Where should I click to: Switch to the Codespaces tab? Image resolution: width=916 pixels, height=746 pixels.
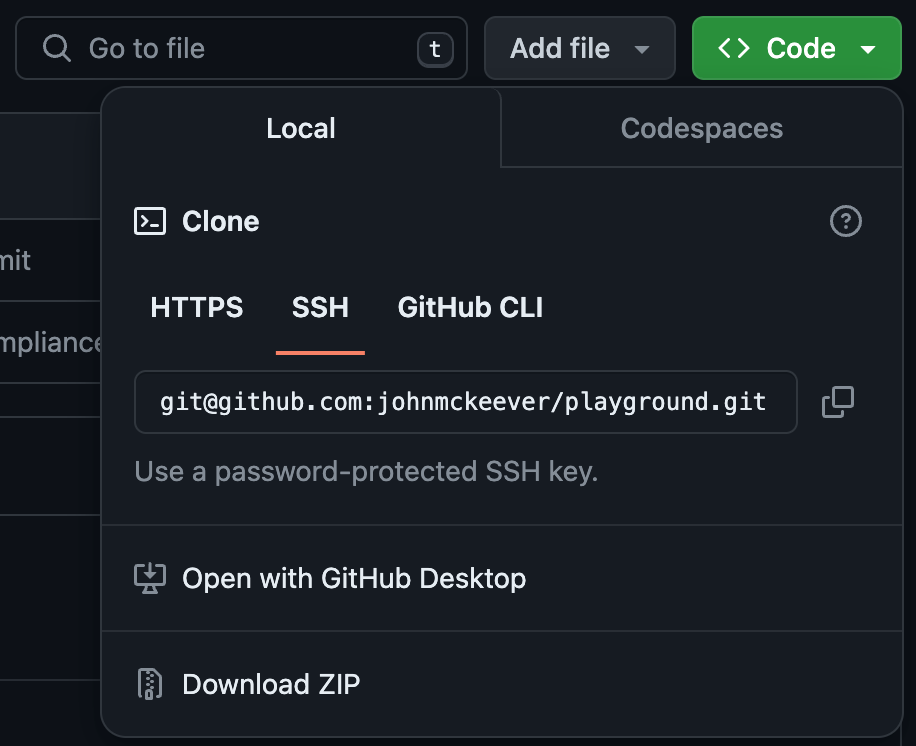(x=701, y=128)
